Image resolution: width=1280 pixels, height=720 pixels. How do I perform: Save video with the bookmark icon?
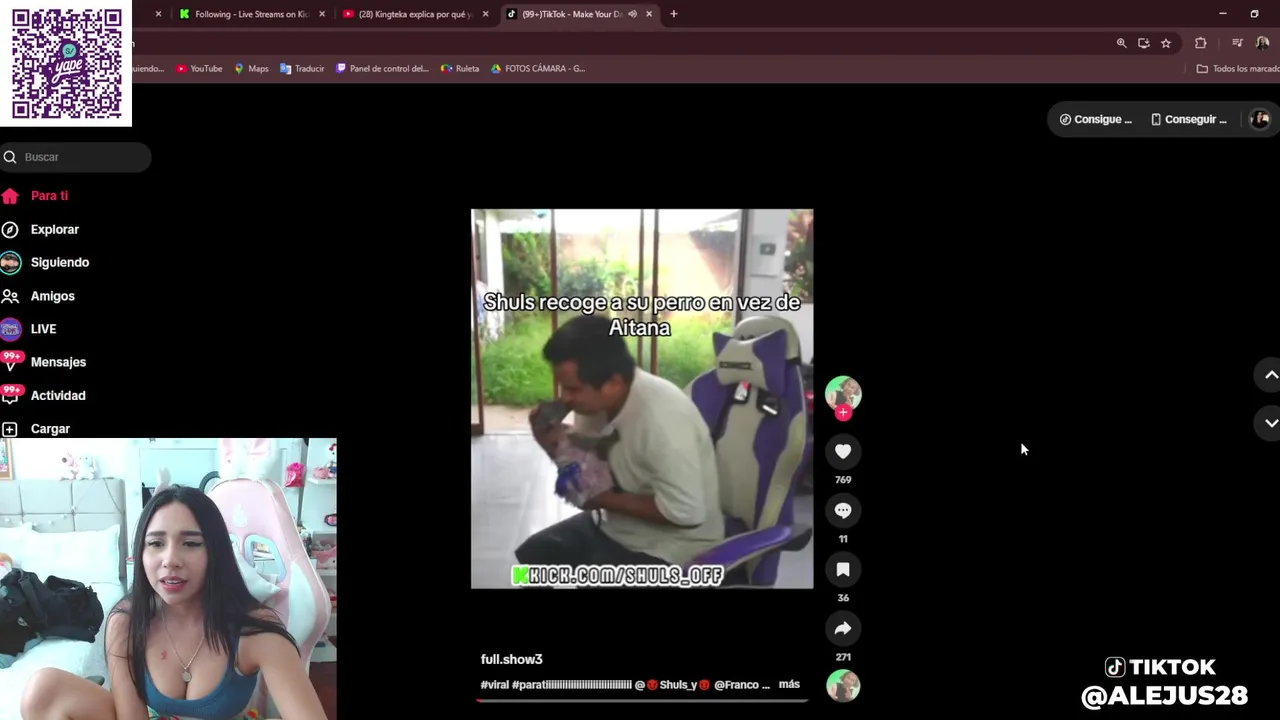coord(843,569)
